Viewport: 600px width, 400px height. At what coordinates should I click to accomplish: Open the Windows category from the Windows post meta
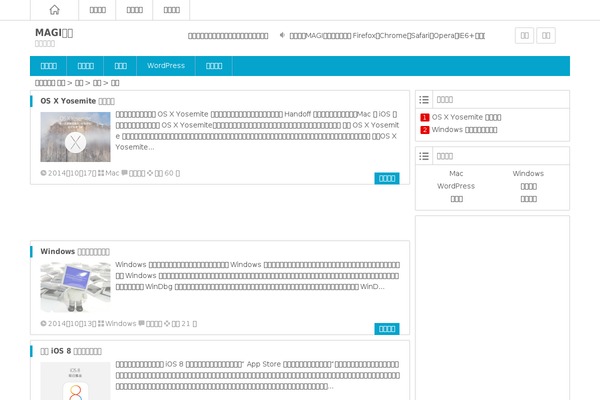pos(121,323)
